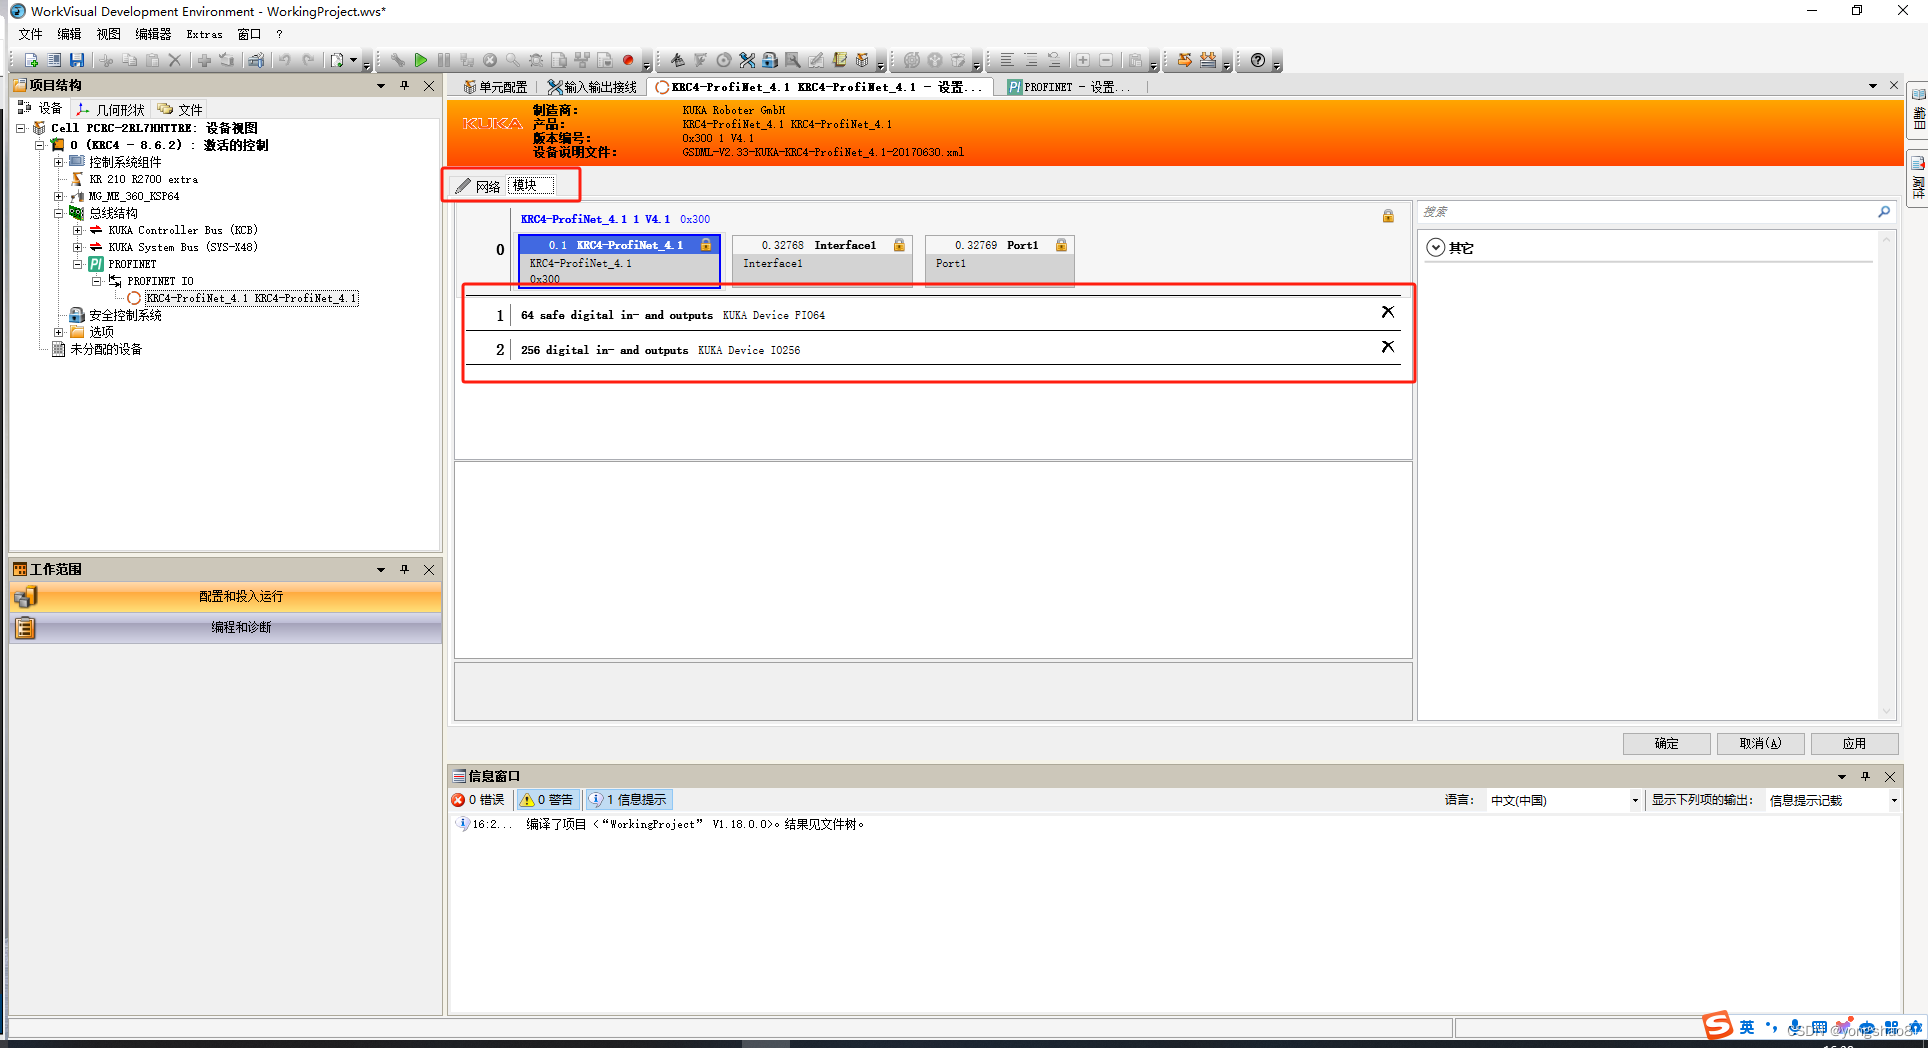Image resolution: width=1928 pixels, height=1048 pixels.
Task: Open the 编辑 menu
Action: (69, 34)
